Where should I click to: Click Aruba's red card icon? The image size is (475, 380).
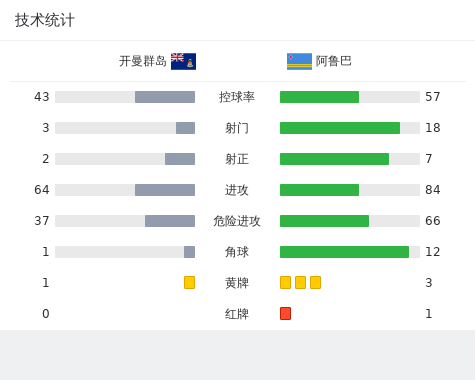tap(285, 313)
